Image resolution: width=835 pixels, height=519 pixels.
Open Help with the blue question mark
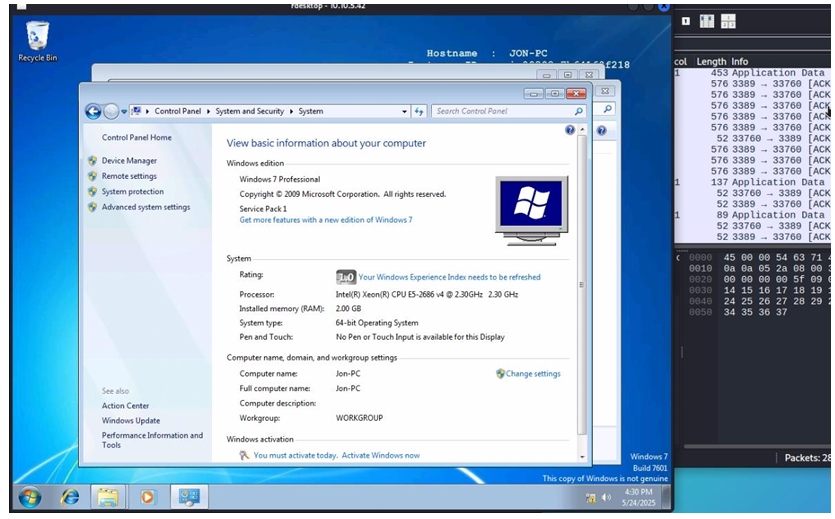(570, 130)
